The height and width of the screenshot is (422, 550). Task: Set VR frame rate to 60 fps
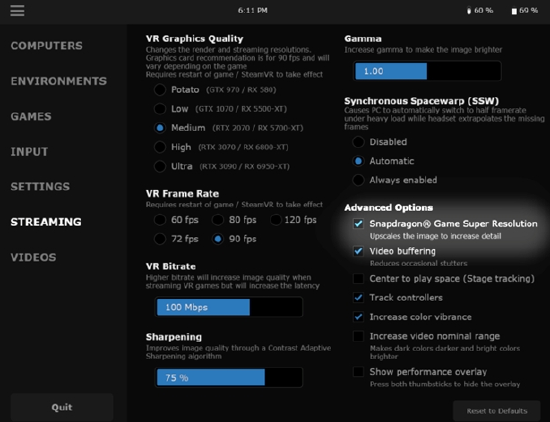click(x=160, y=220)
